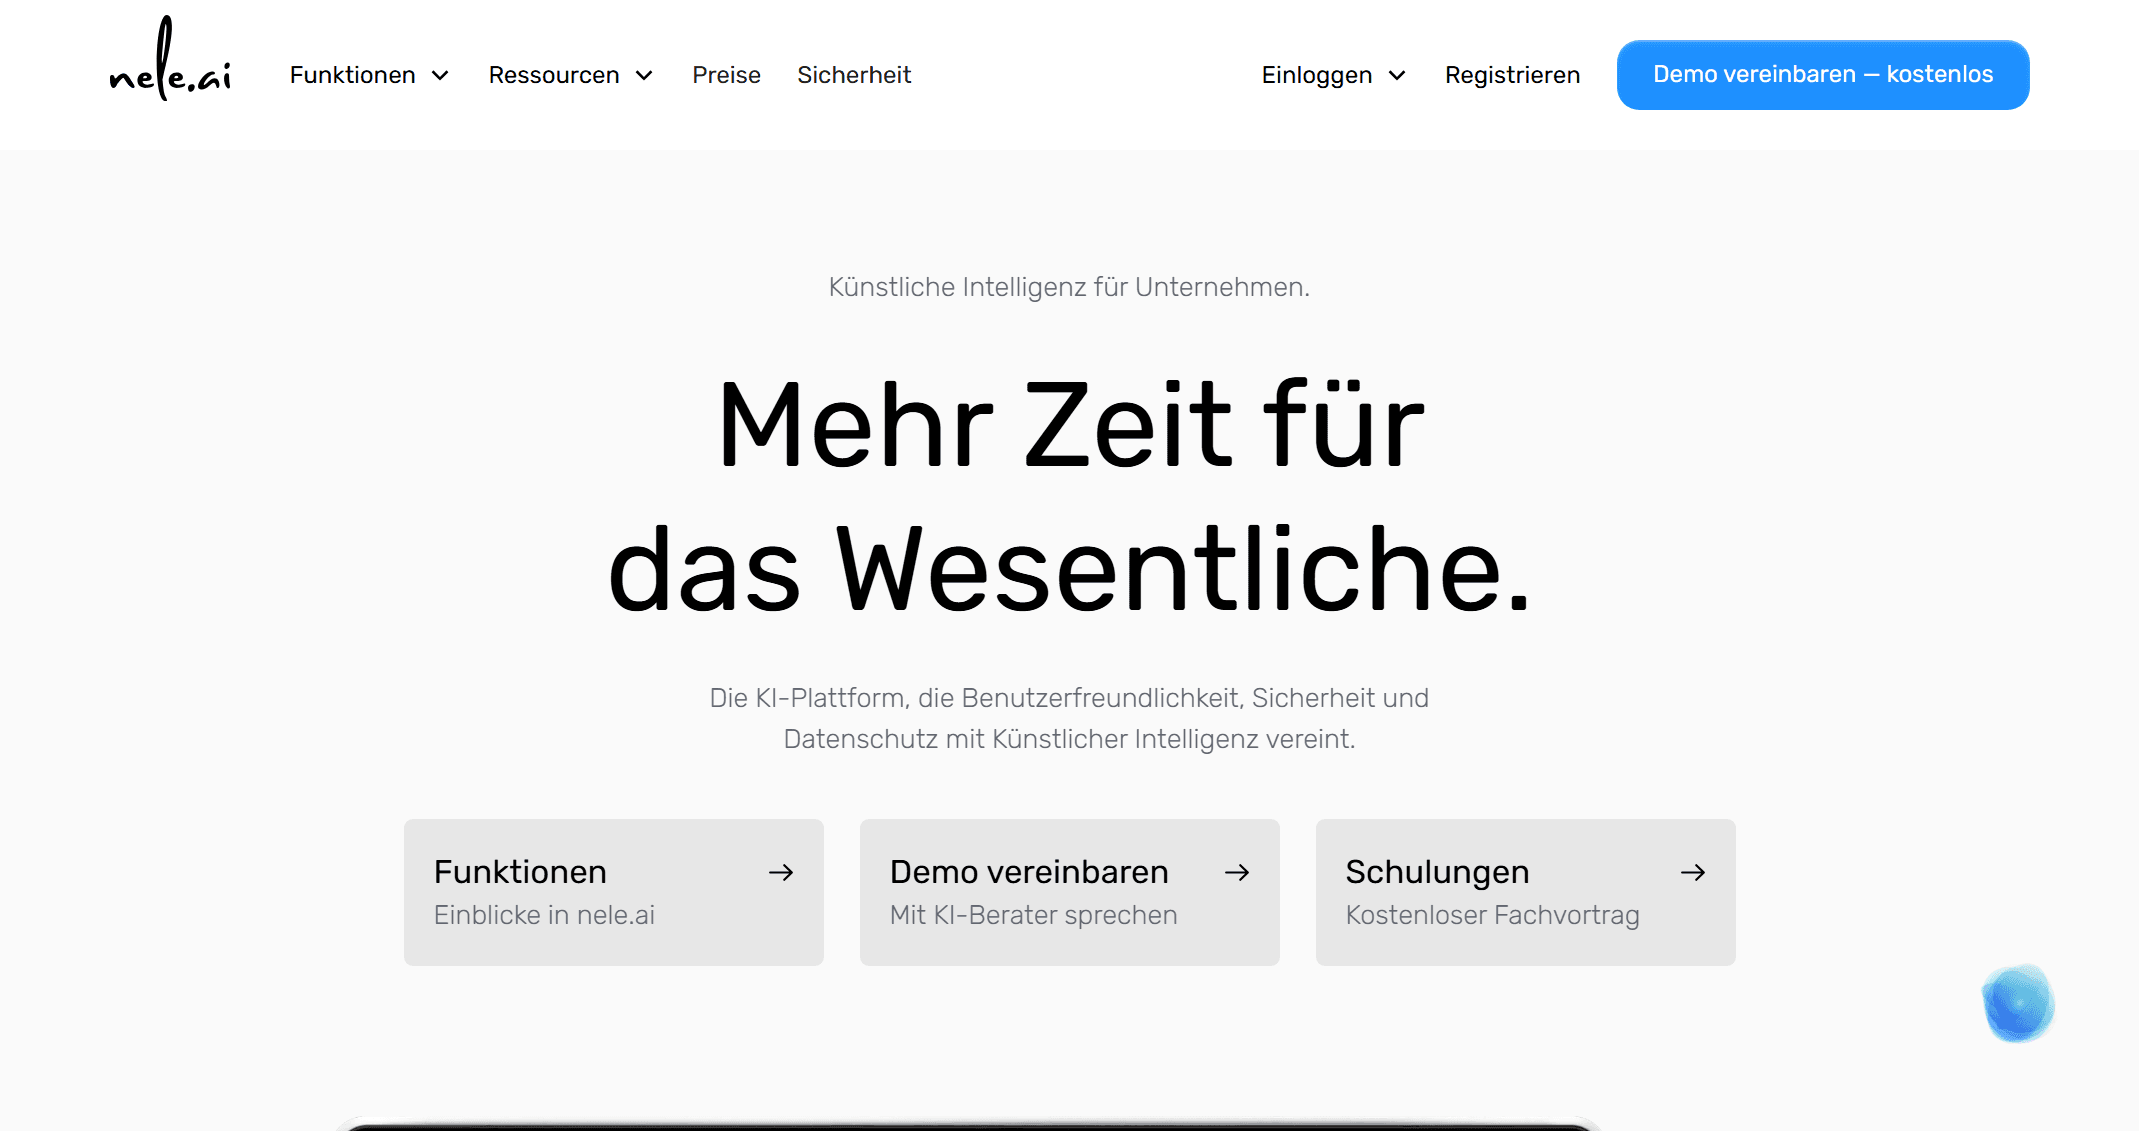This screenshot has width=2139, height=1131.
Task: Expand the Einloggen dropdown chevron
Action: tap(1397, 76)
